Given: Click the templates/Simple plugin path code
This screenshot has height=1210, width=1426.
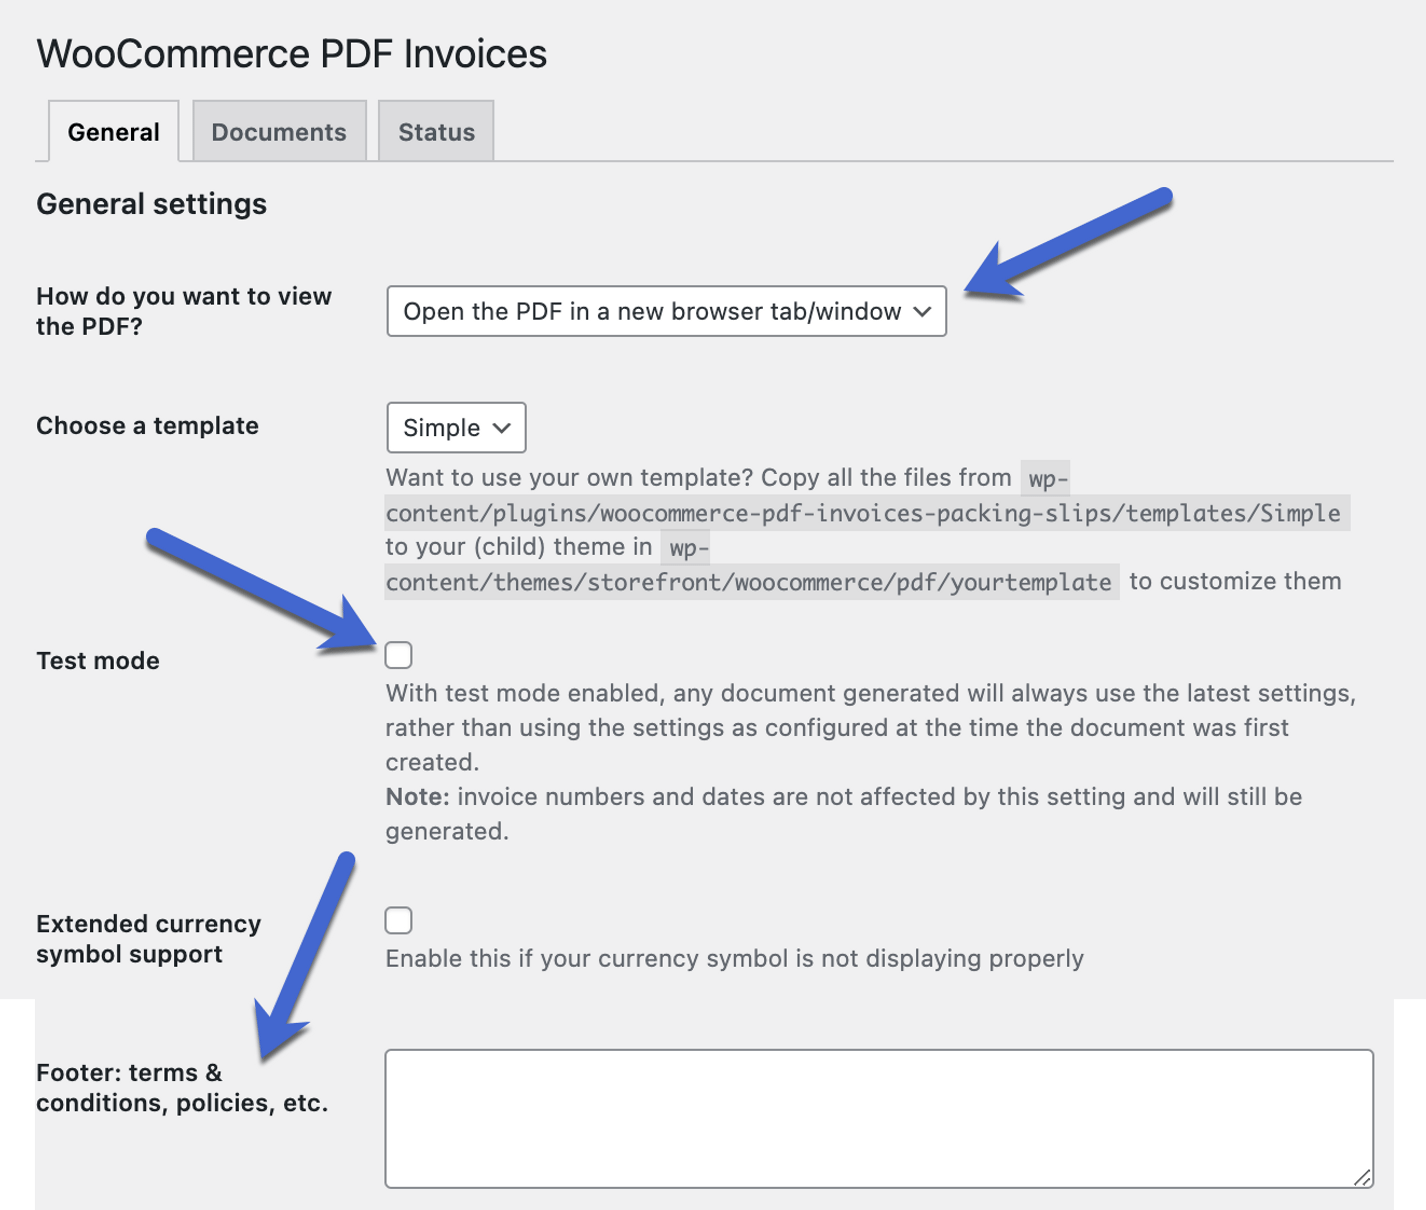Looking at the screenshot, I should click(x=867, y=496).
